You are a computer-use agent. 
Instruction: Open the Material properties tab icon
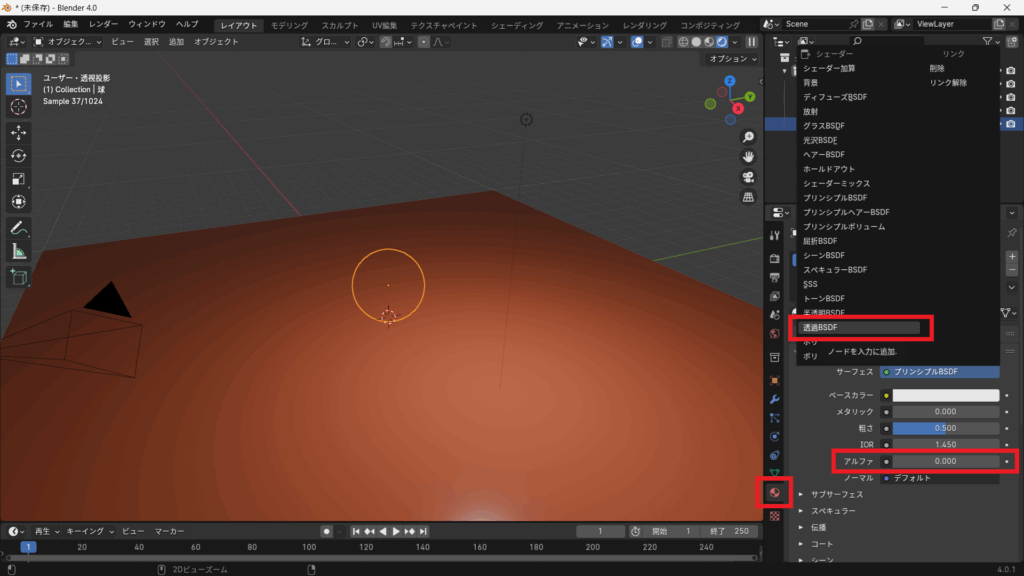pyautogui.click(x=773, y=493)
